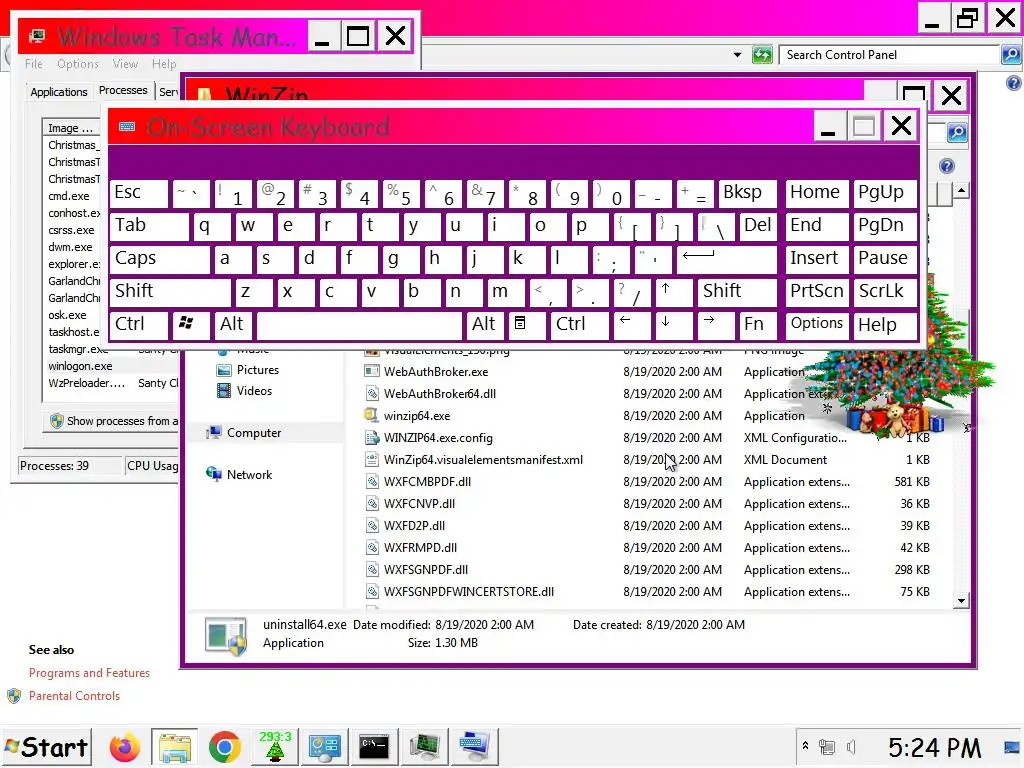Image resolution: width=1024 pixels, height=768 pixels.
Task: Click the clock showing 5:24 PM
Action: pyautogui.click(x=934, y=747)
